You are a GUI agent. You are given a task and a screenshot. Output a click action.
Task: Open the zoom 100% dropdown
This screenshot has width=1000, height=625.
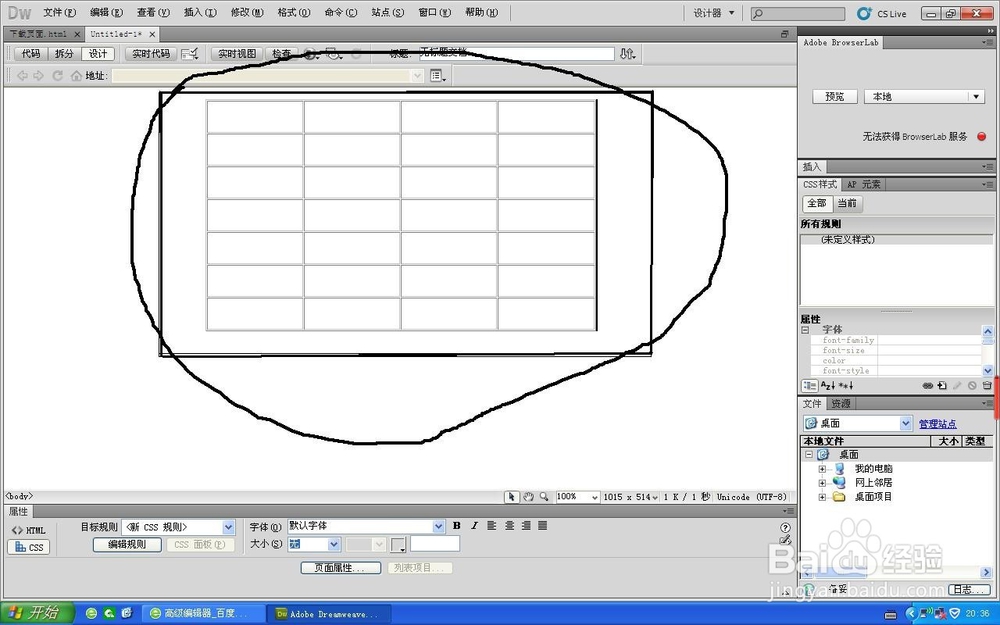click(594, 497)
